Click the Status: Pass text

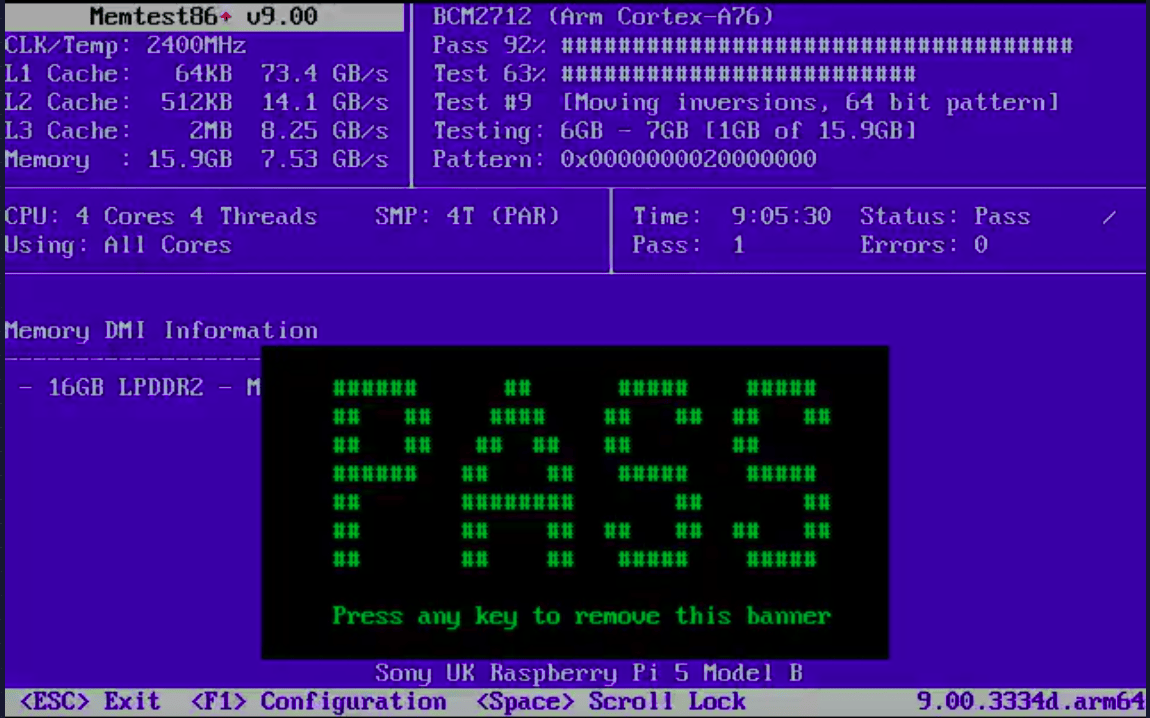pyautogui.click(x=945, y=217)
